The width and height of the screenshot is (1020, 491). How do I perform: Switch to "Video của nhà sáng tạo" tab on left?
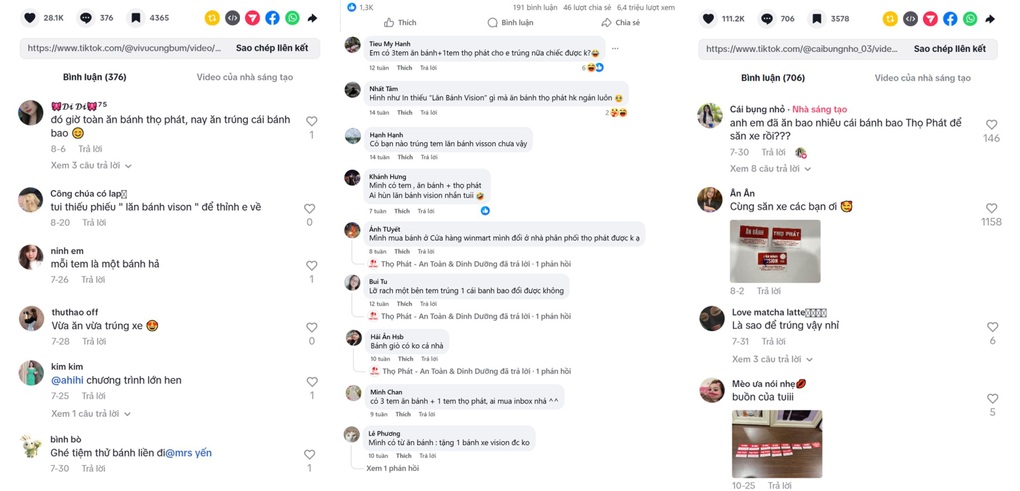point(245,77)
